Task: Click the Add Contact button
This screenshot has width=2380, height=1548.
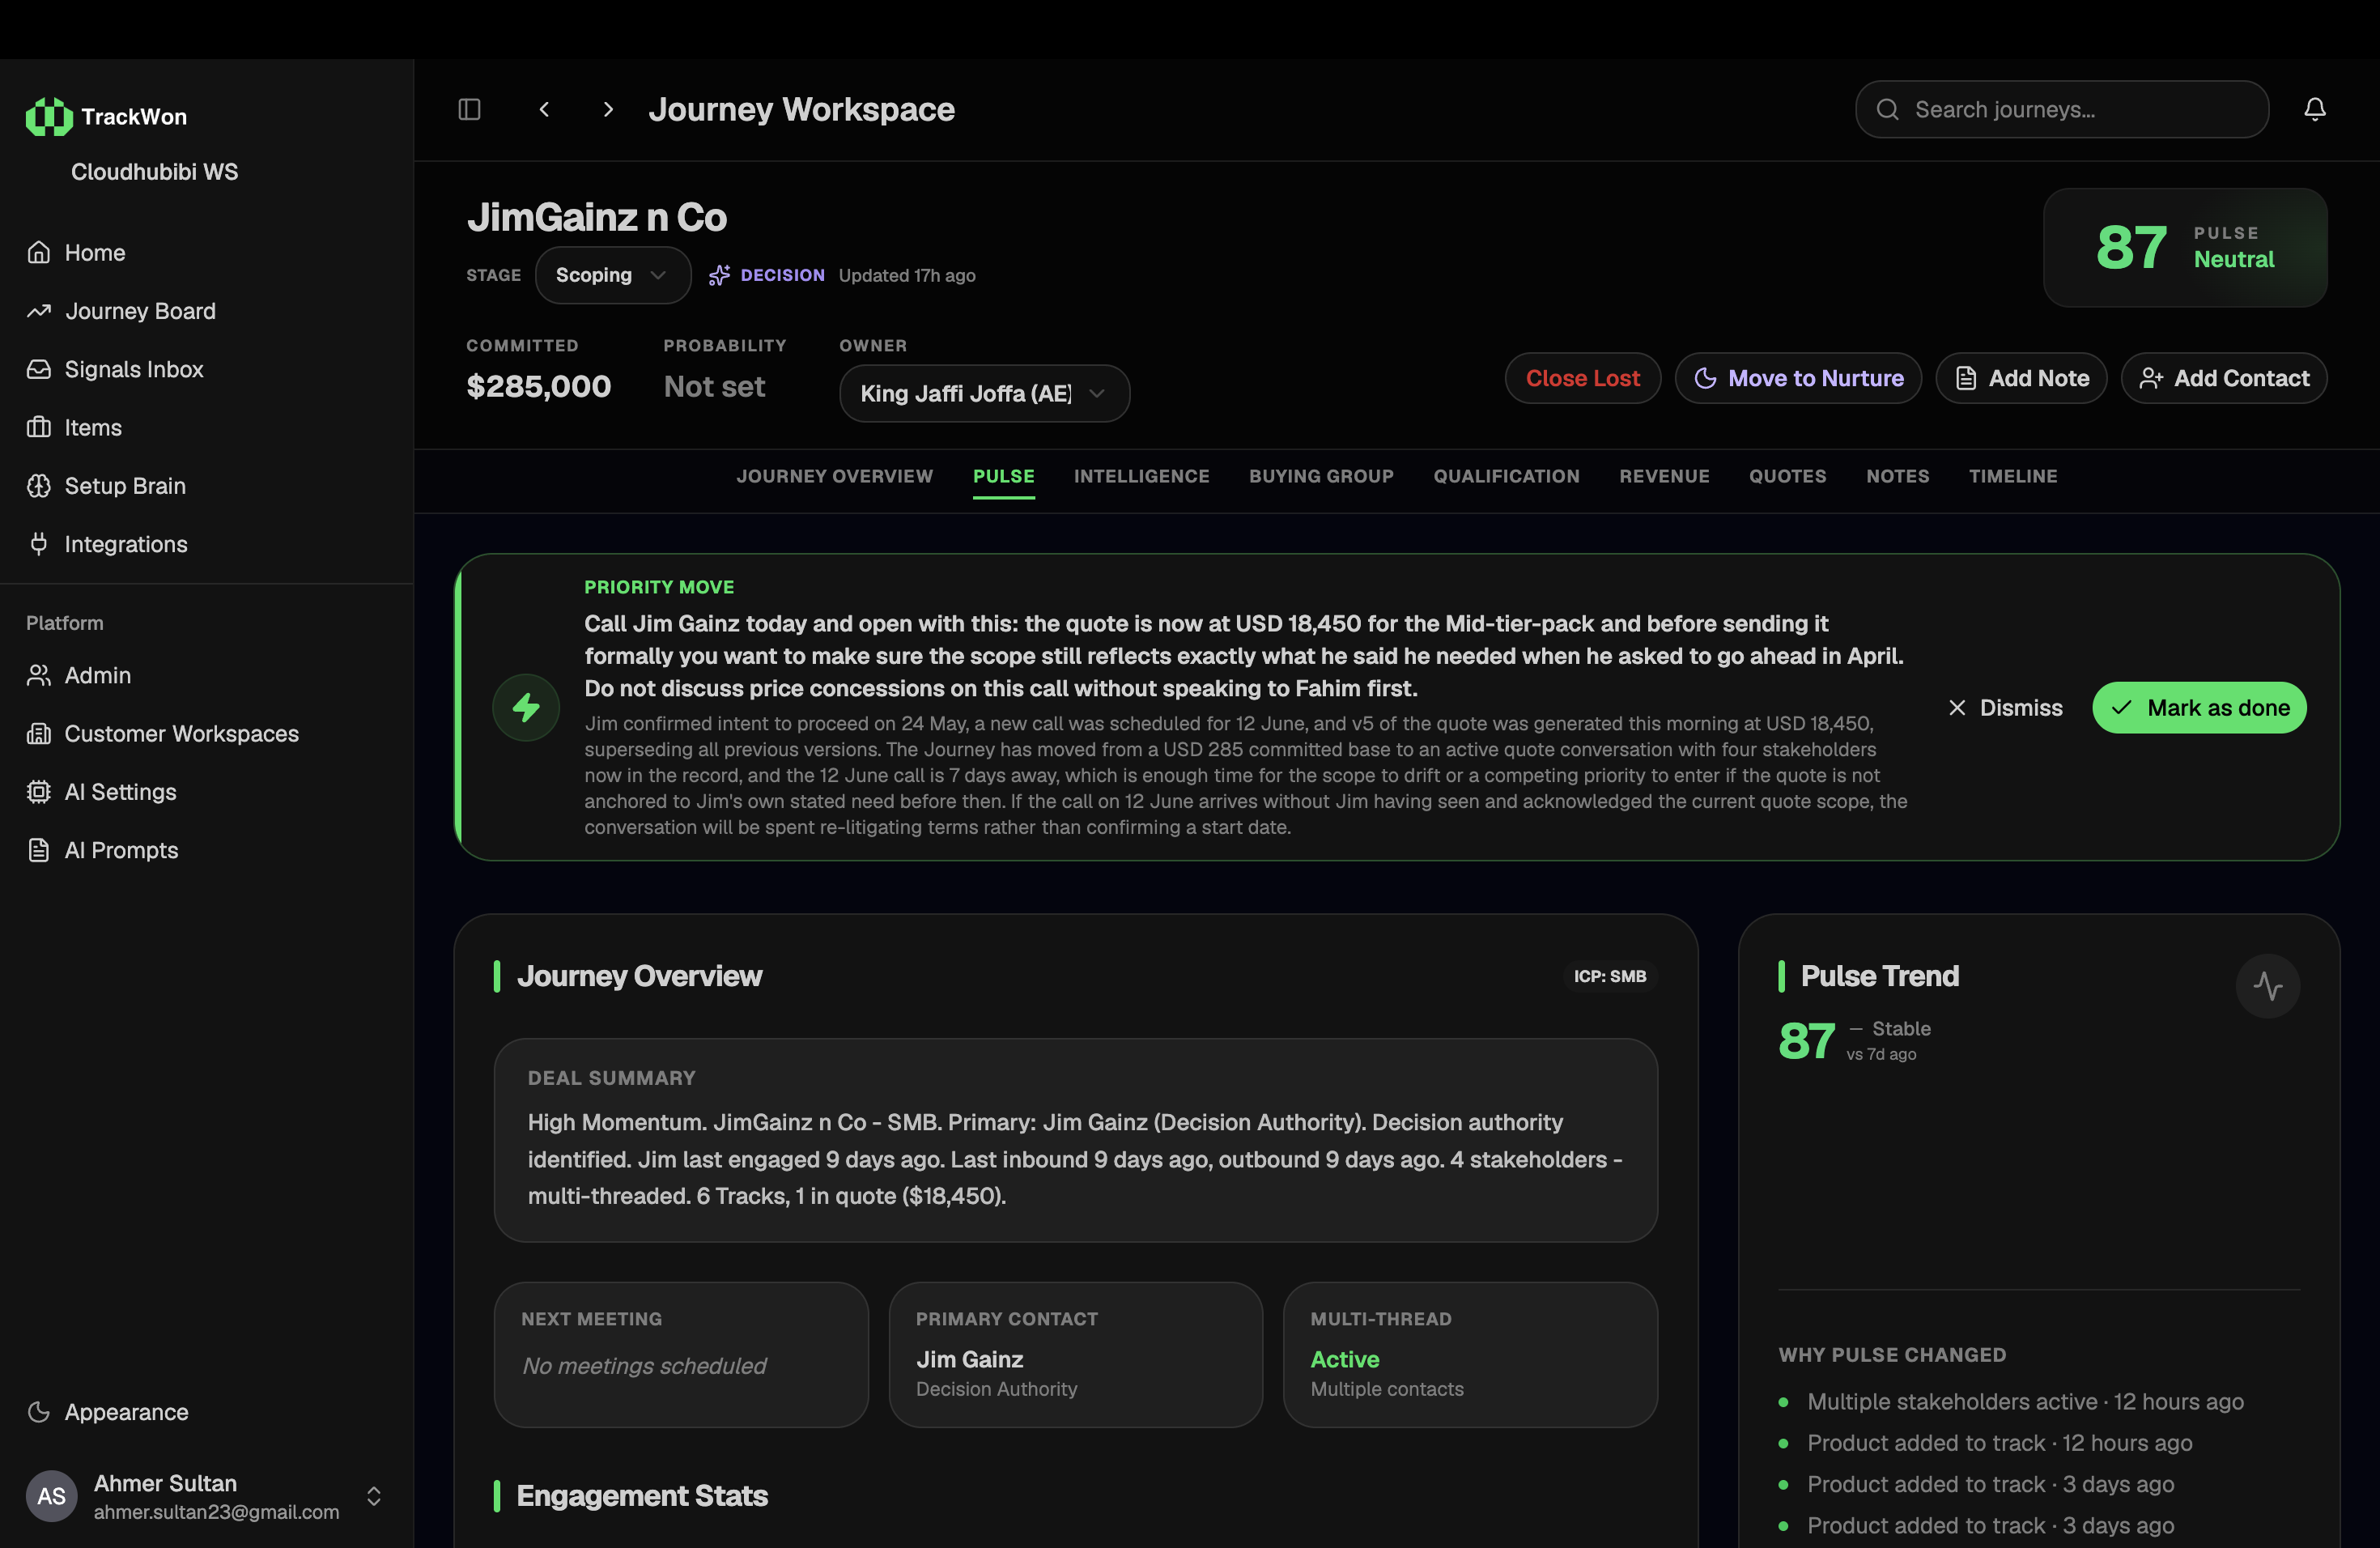Action: point(2224,378)
